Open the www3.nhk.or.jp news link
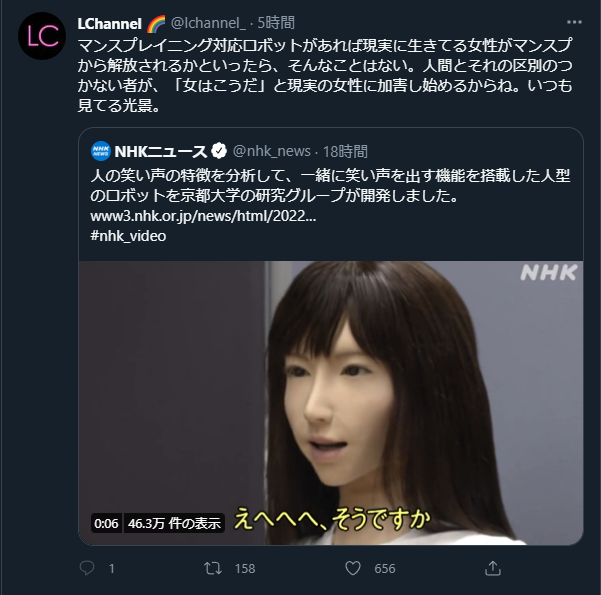The image size is (601, 595). point(204,216)
